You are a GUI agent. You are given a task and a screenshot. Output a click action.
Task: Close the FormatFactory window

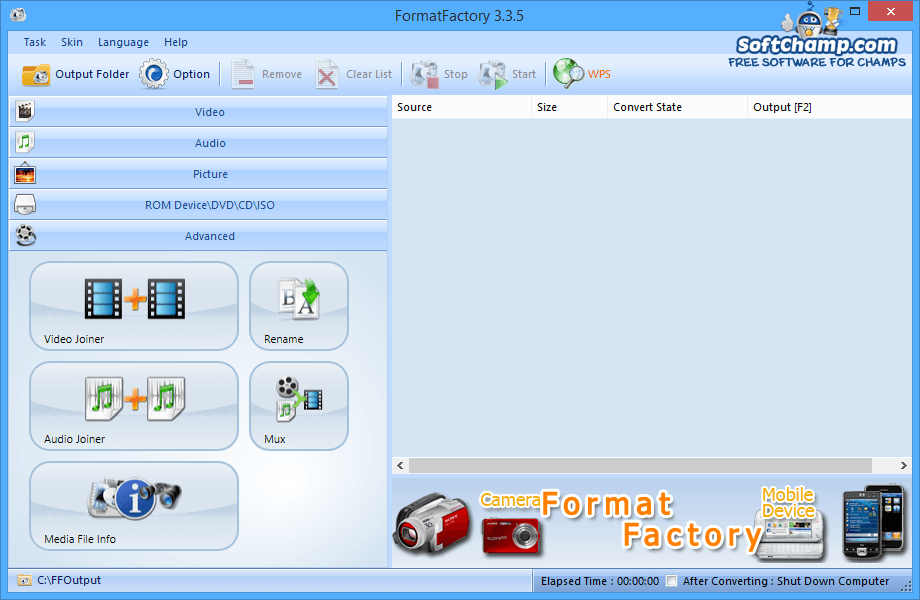[x=890, y=11]
